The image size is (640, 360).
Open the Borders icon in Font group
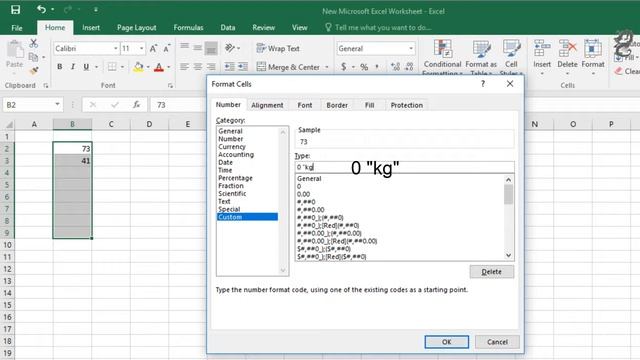coord(112,67)
